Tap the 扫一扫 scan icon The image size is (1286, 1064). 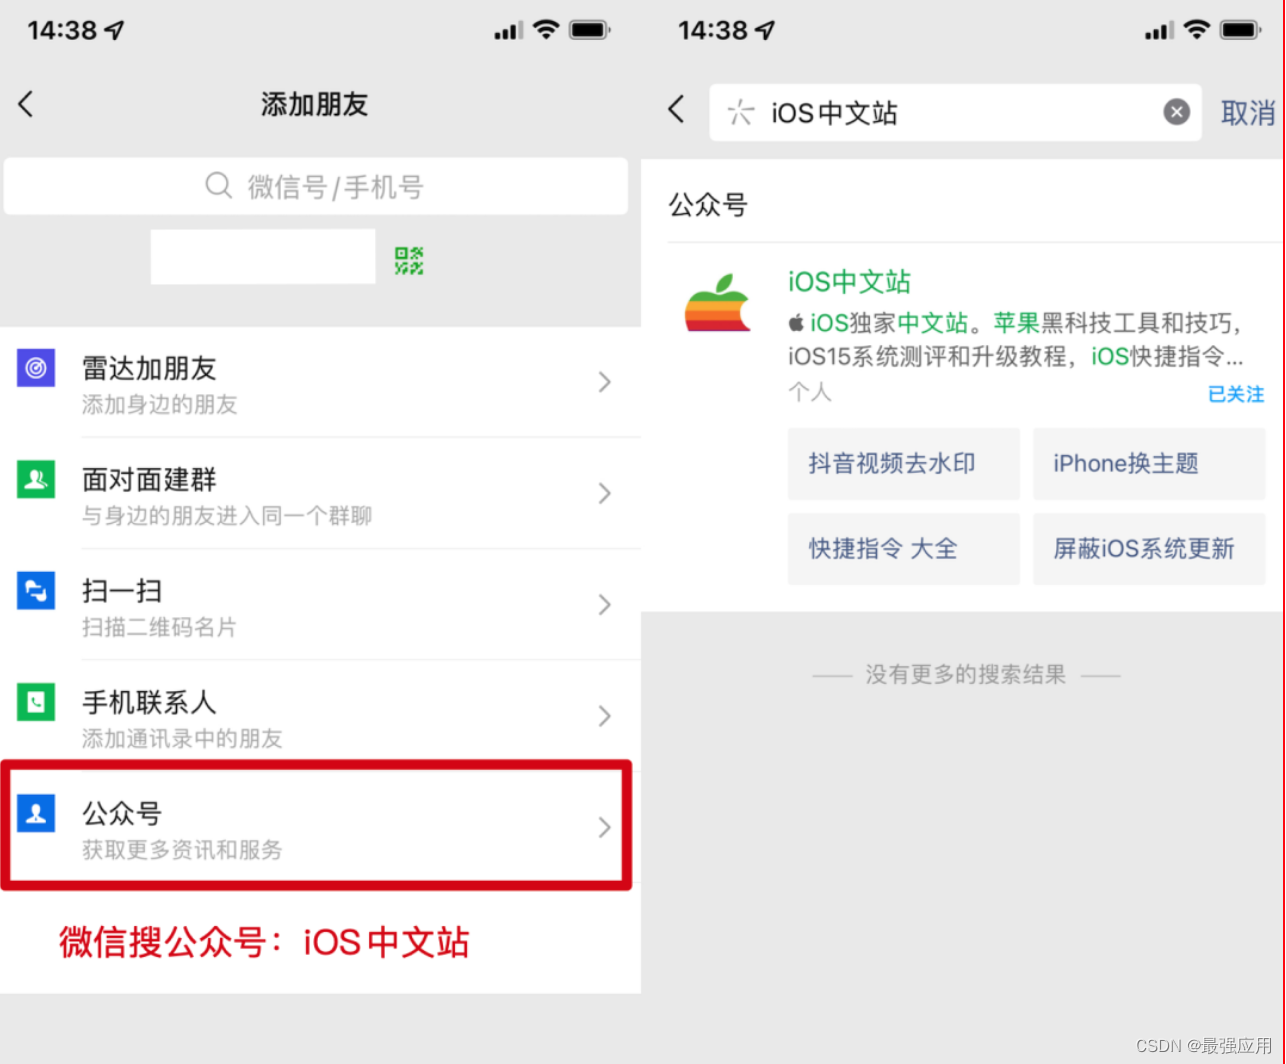(36, 591)
